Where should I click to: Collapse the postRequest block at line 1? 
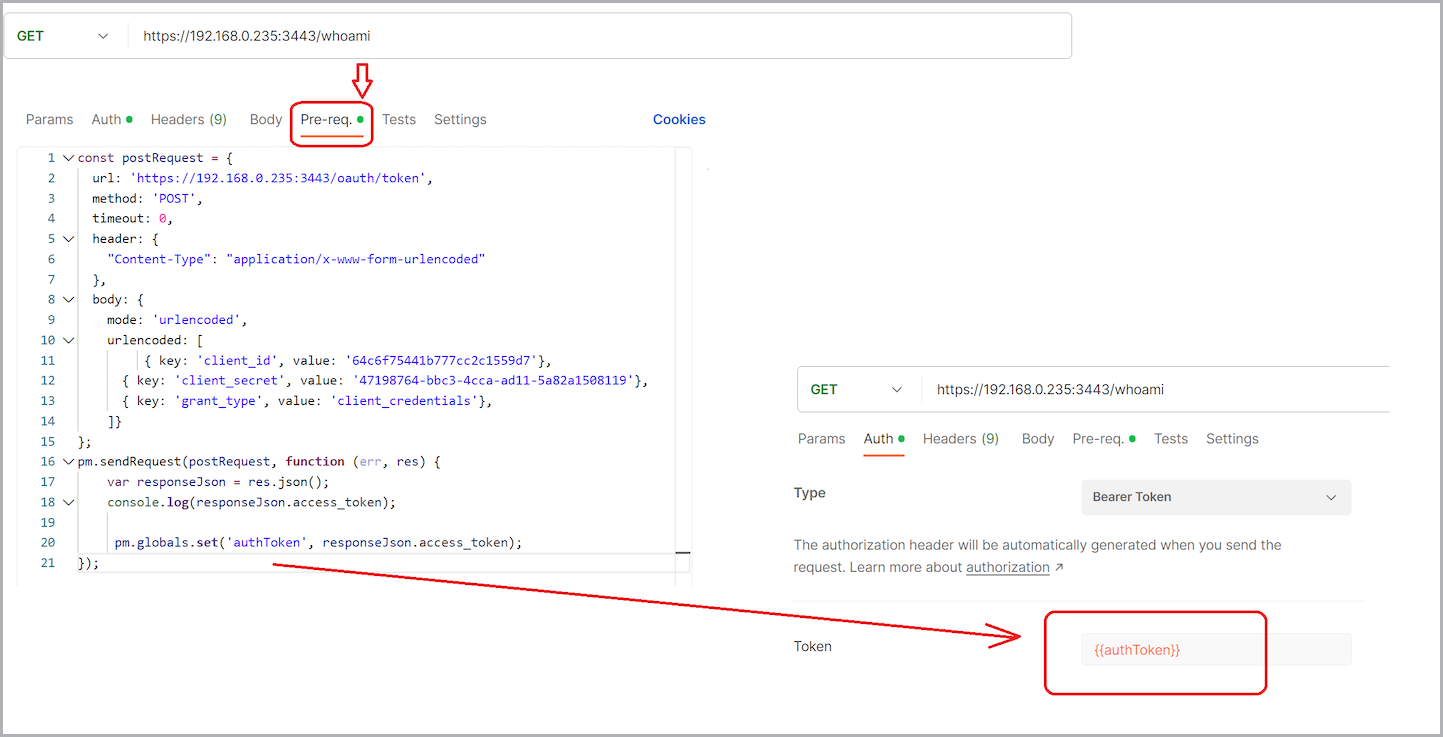(68, 158)
